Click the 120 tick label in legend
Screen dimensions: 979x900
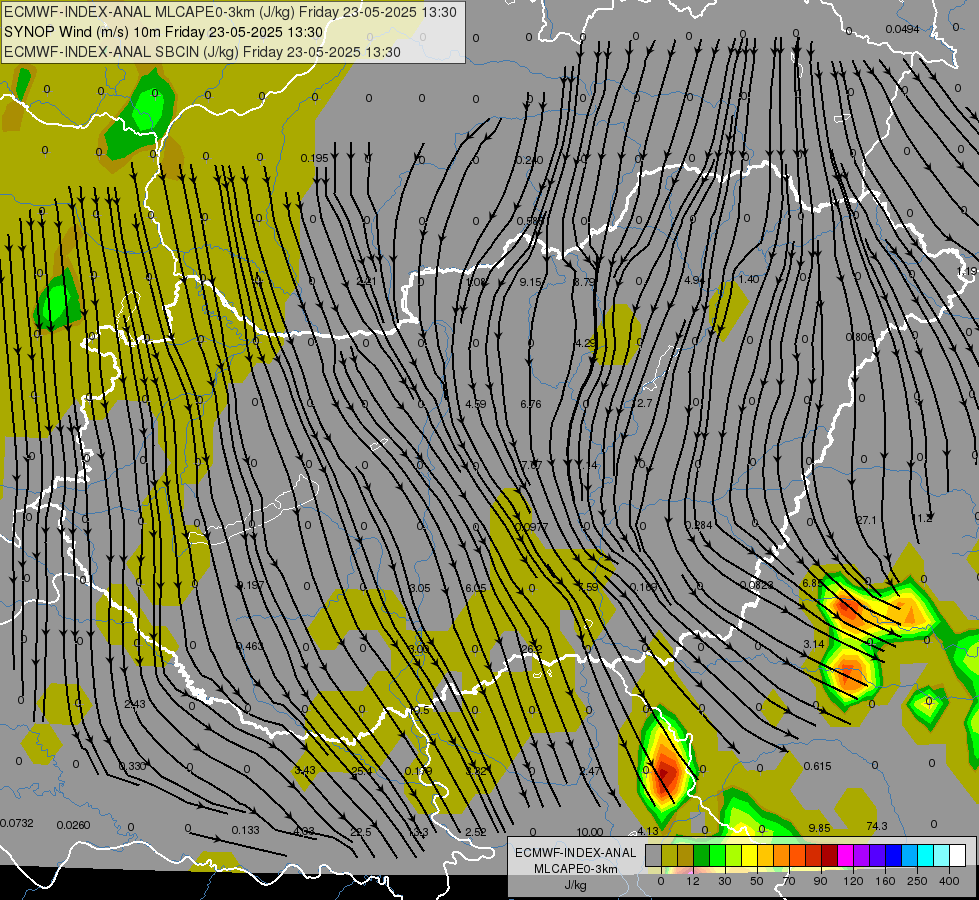[853, 881]
